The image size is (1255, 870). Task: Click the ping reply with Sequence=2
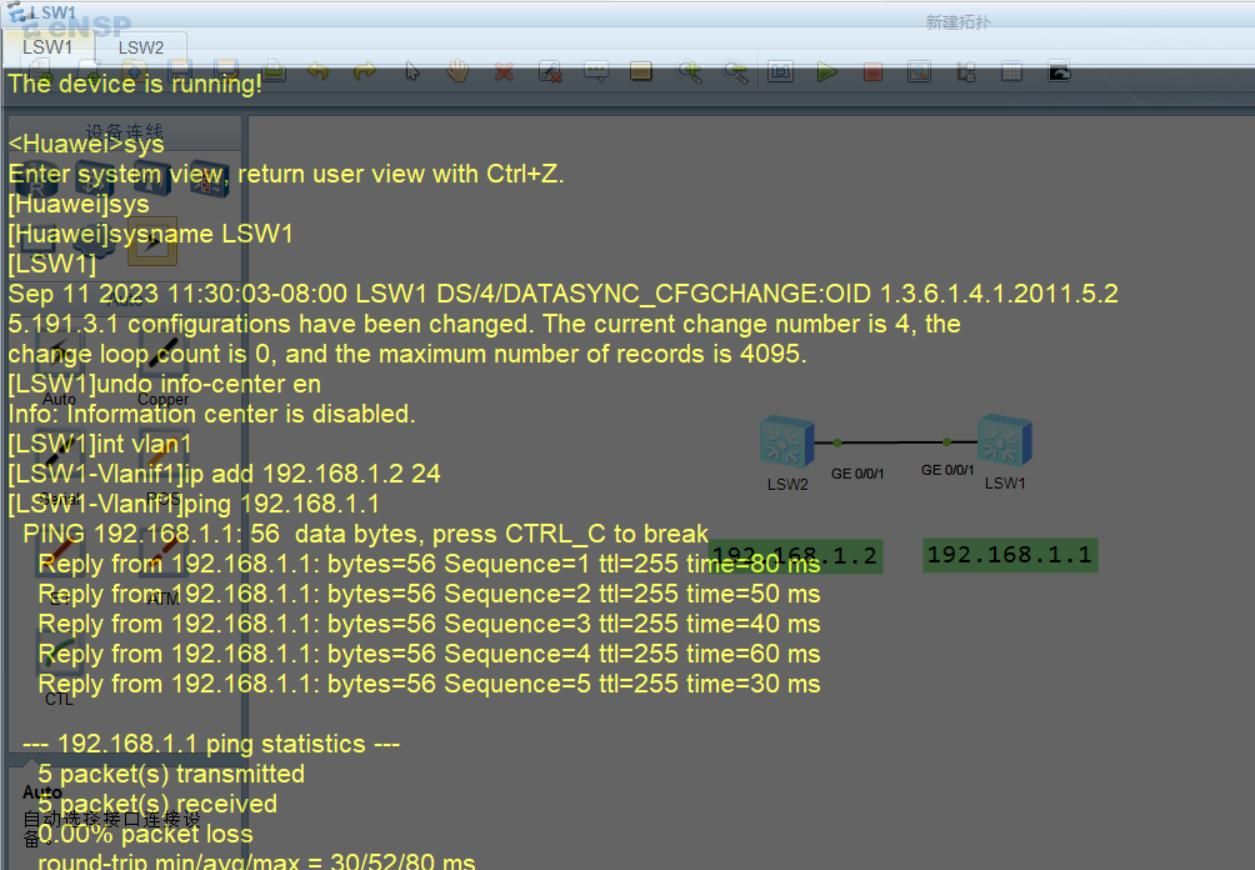[x=429, y=594]
